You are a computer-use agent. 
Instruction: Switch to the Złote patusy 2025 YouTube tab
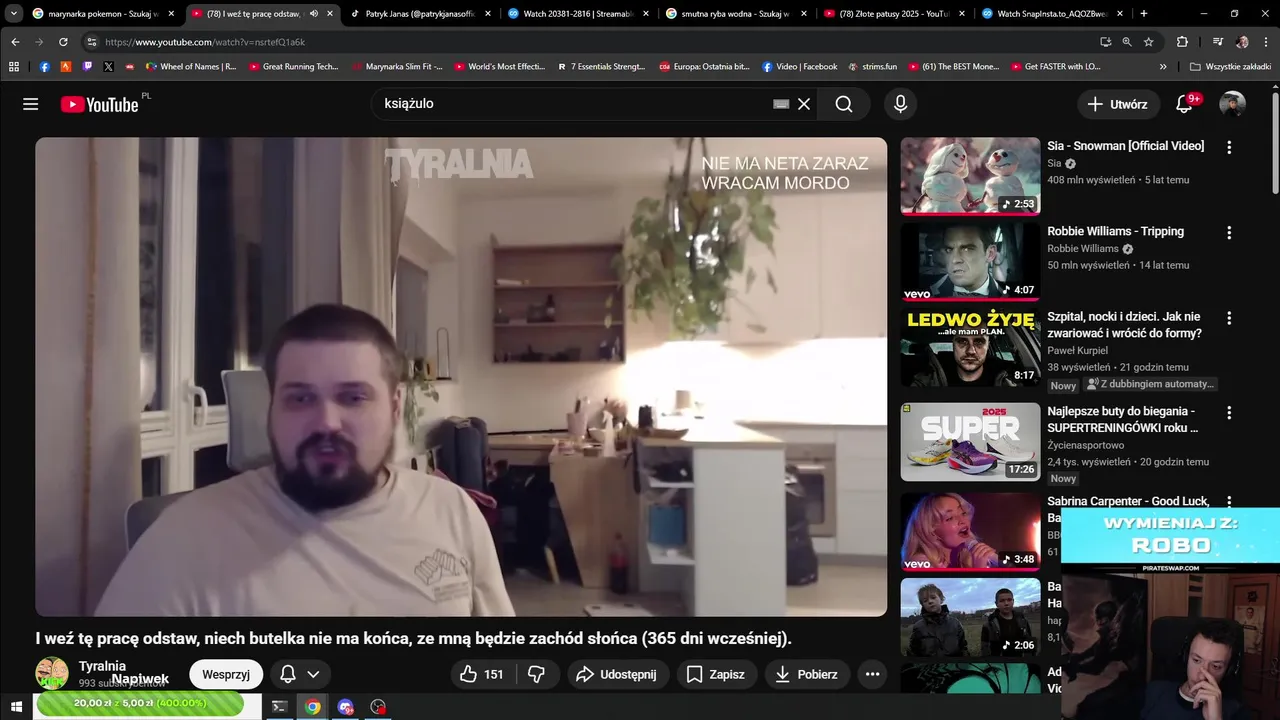[895, 14]
